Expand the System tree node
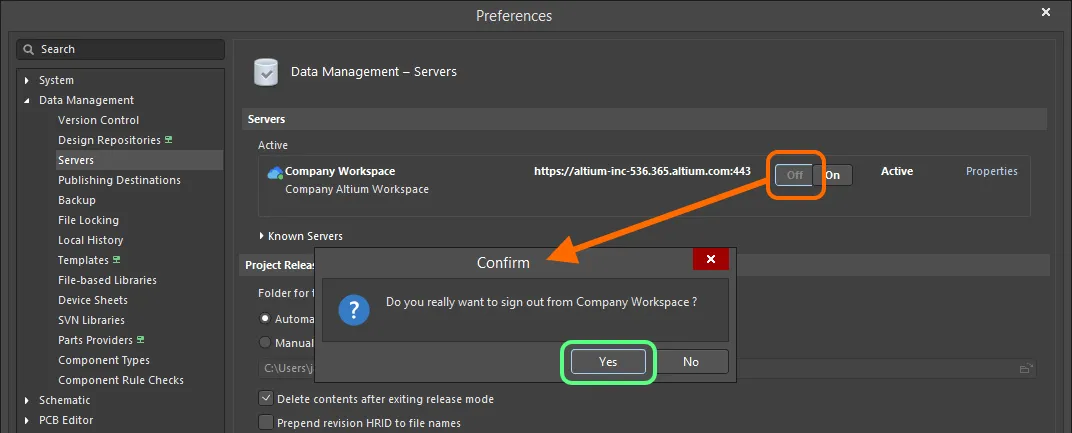Image resolution: width=1072 pixels, height=433 pixels. [x=27, y=81]
